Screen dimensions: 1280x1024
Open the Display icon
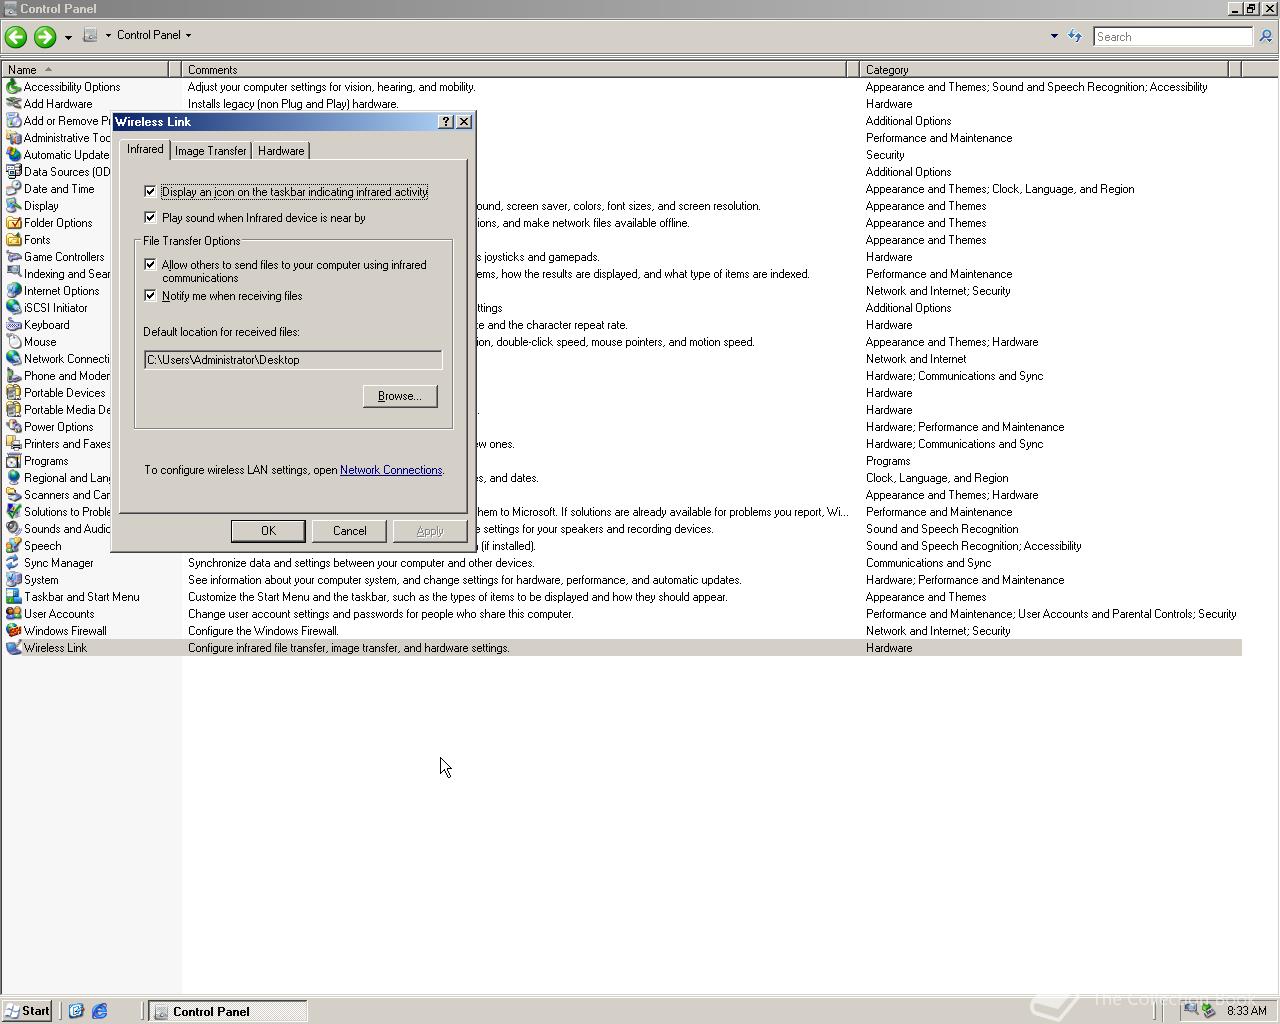pyautogui.click(x=13, y=206)
